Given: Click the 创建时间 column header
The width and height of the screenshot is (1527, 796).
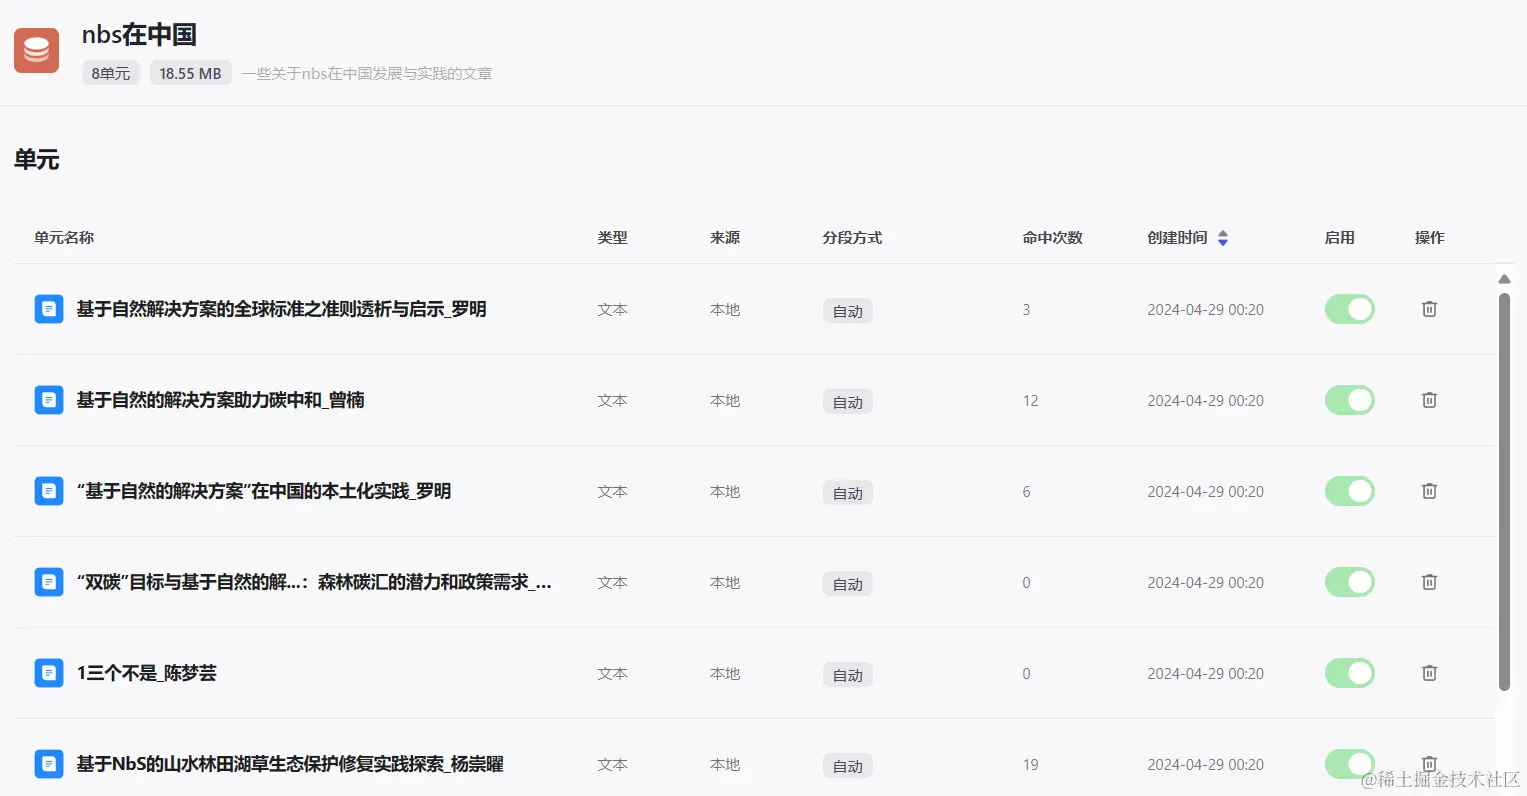Looking at the screenshot, I should (x=1177, y=238).
